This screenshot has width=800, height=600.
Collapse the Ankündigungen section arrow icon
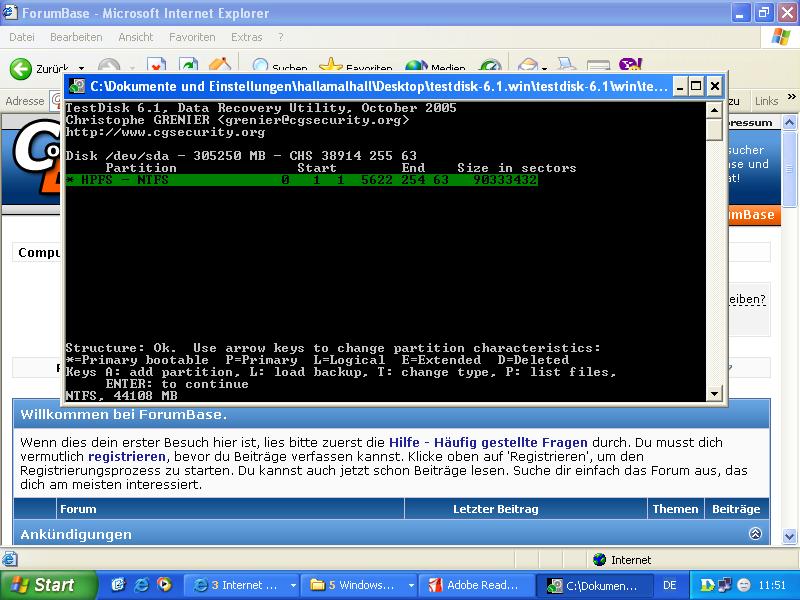(x=755, y=534)
